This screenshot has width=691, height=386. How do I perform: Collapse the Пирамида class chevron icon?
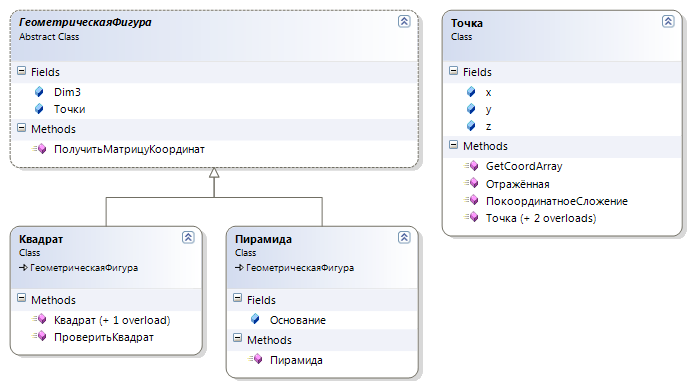[404, 238]
